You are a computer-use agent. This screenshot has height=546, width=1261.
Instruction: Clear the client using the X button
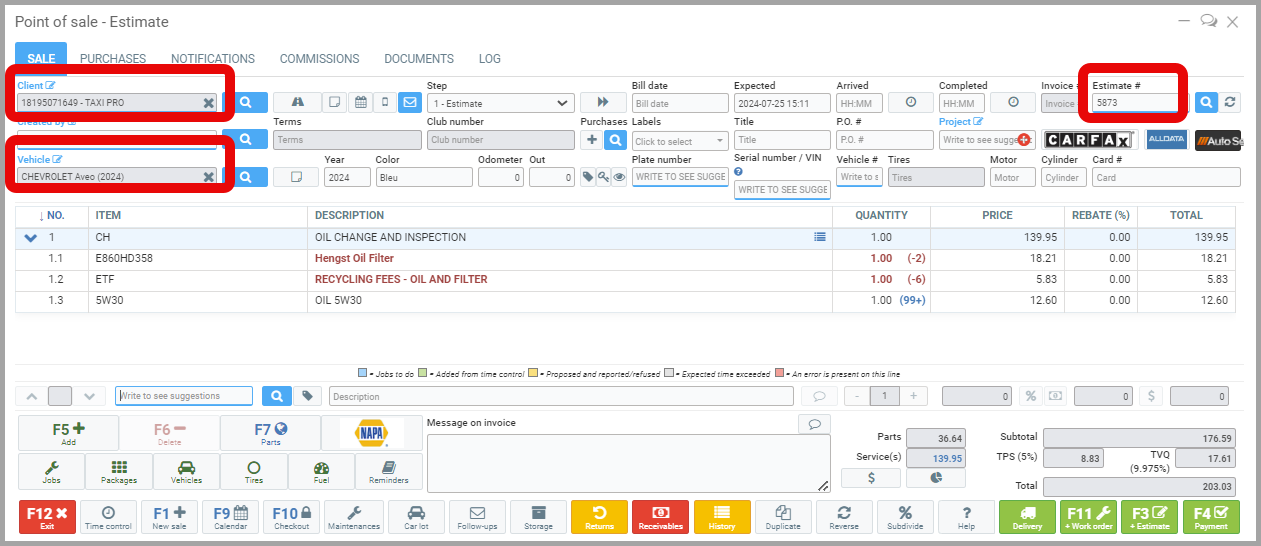(208, 103)
